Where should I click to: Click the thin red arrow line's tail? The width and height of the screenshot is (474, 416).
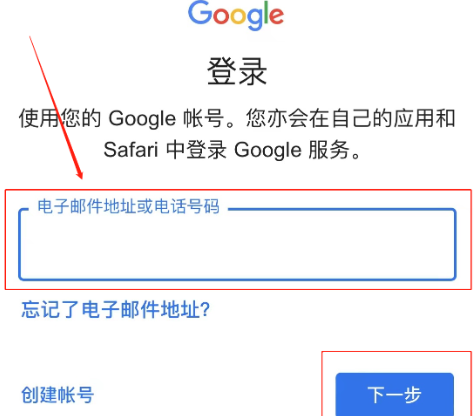pyautogui.click(x=31, y=38)
